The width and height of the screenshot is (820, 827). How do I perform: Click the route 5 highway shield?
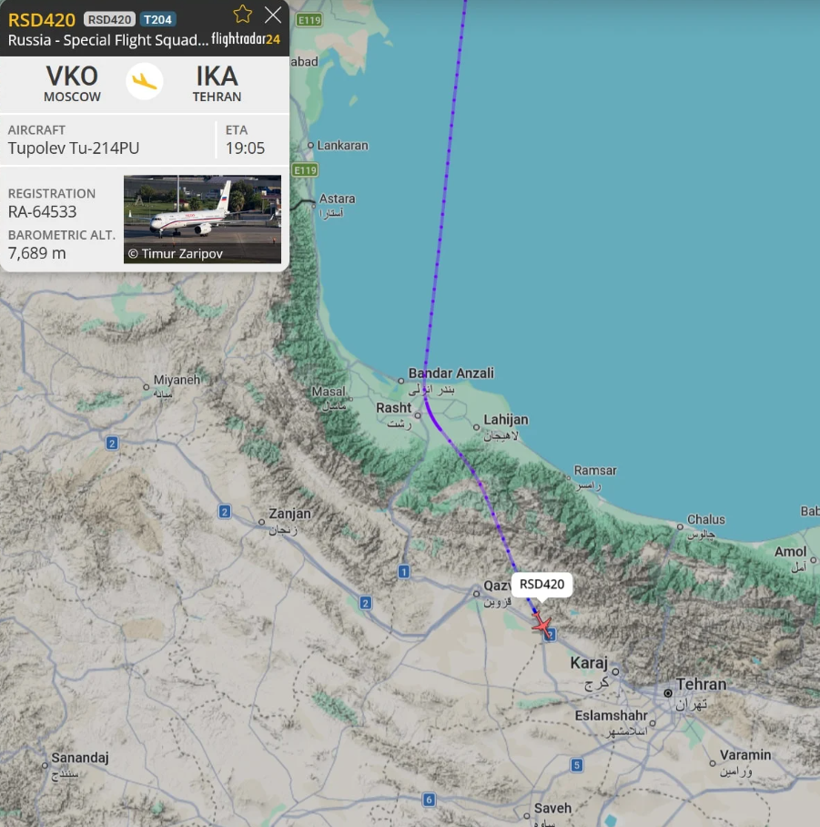click(x=576, y=765)
